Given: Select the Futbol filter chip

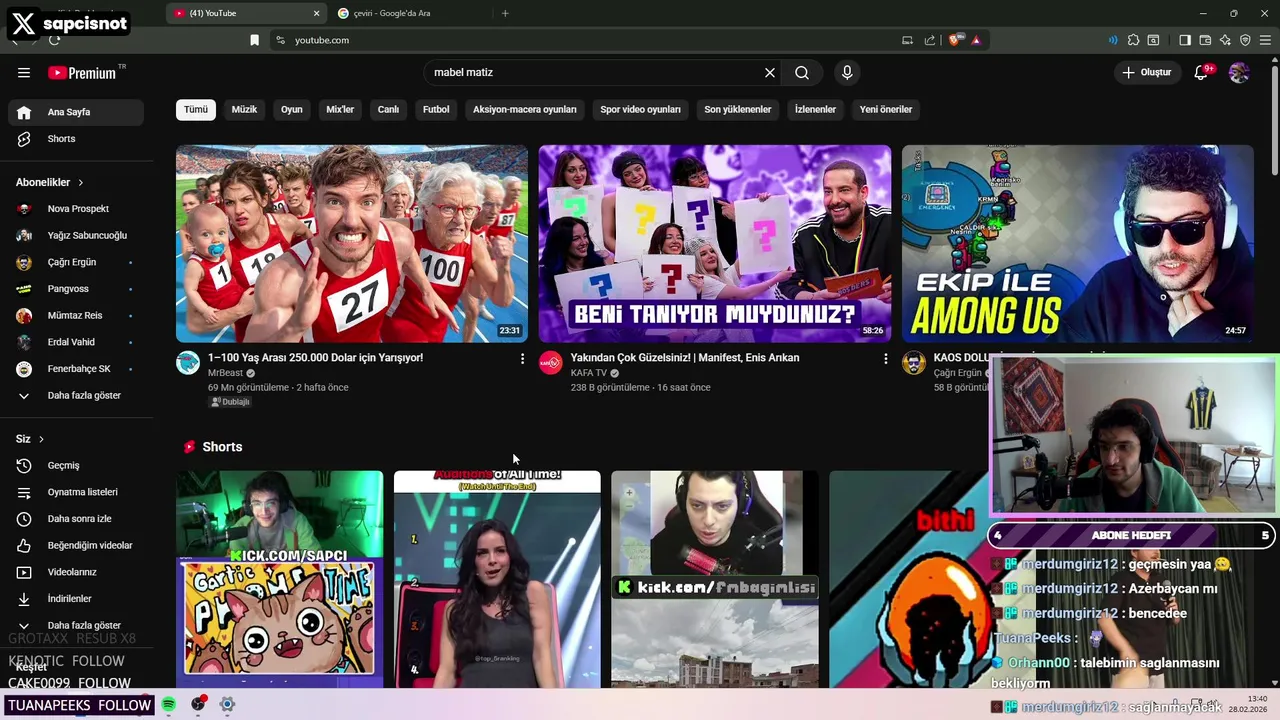Looking at the screenshot, I should pos(436,110).
